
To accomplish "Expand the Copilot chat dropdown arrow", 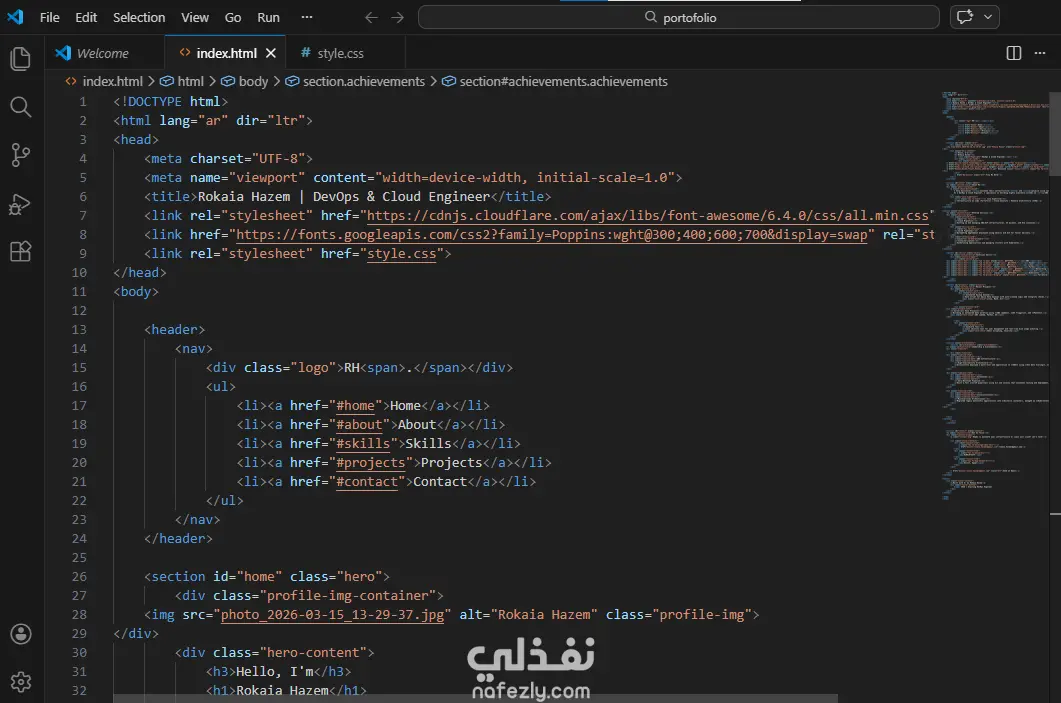I will click(x=988, y=17).
